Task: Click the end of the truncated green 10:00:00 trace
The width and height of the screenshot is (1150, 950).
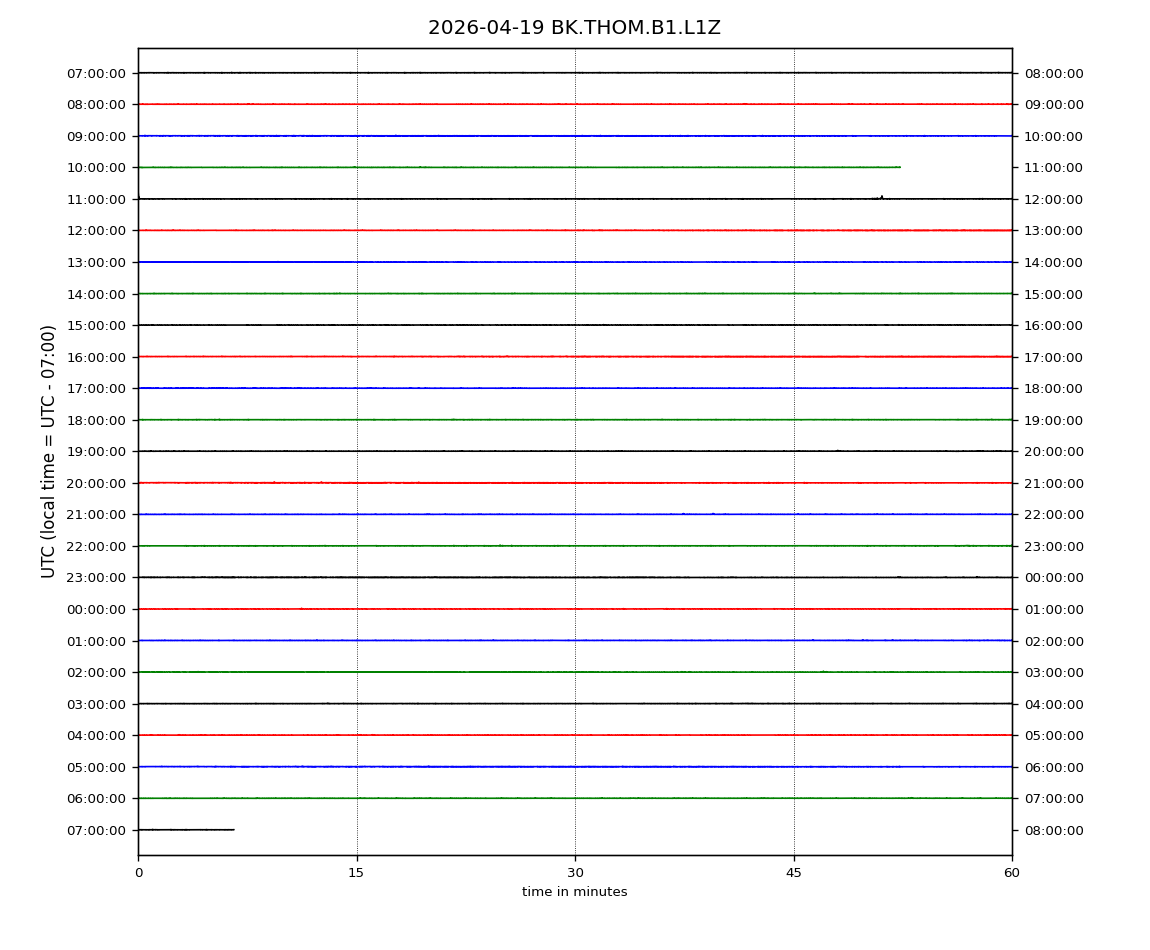Action: click(899, 167)
